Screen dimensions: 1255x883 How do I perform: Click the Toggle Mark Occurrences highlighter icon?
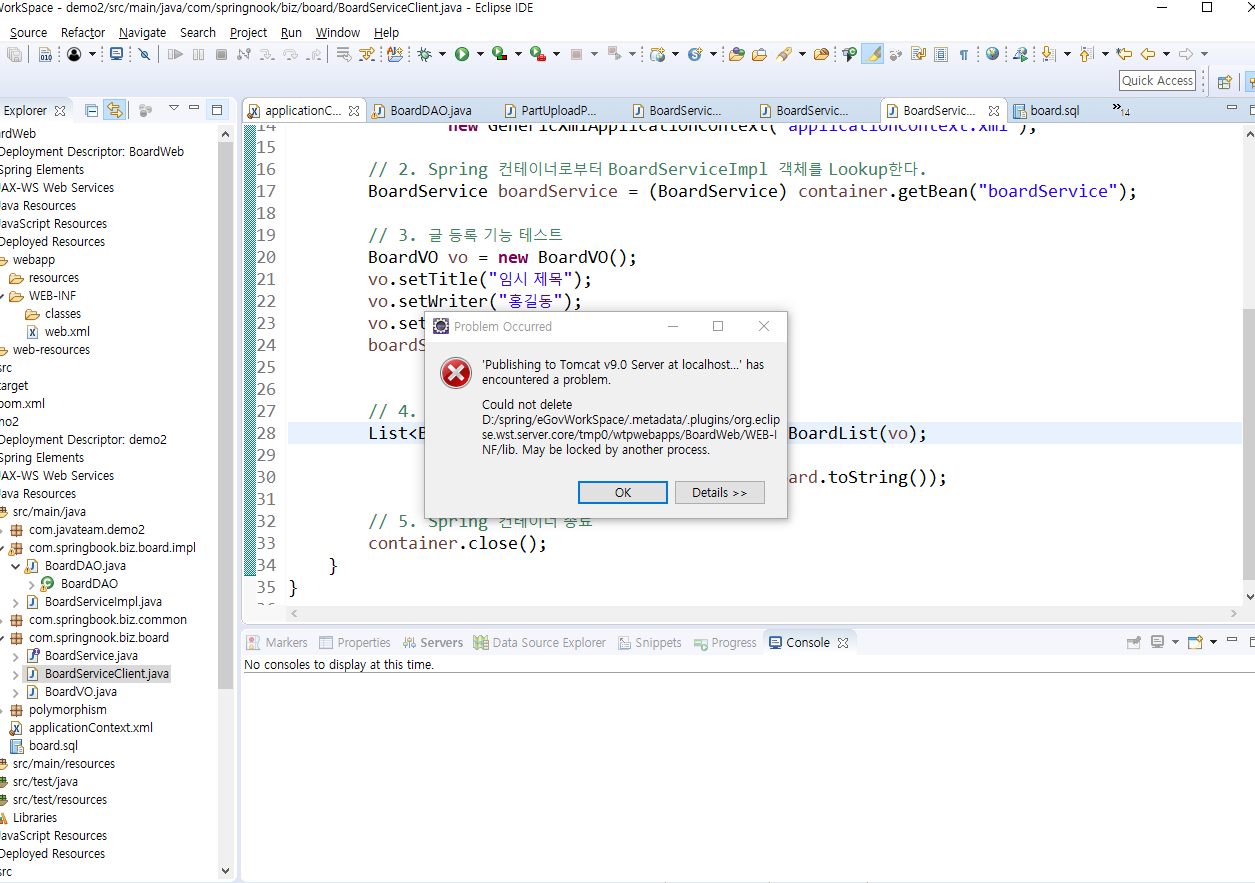[872, 54]
